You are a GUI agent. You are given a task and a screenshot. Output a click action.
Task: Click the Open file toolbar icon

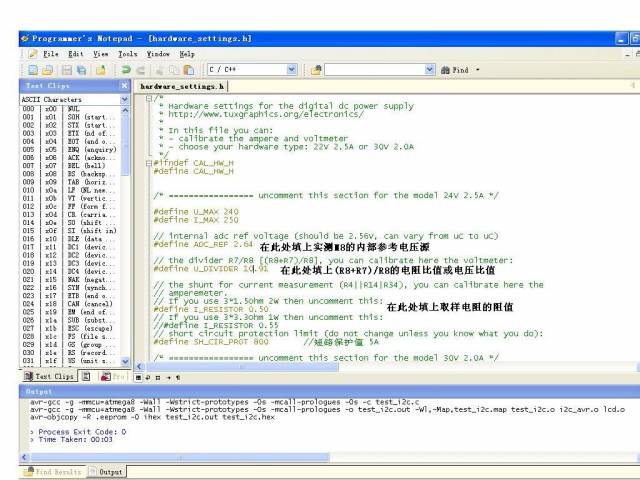pos(47,70)
